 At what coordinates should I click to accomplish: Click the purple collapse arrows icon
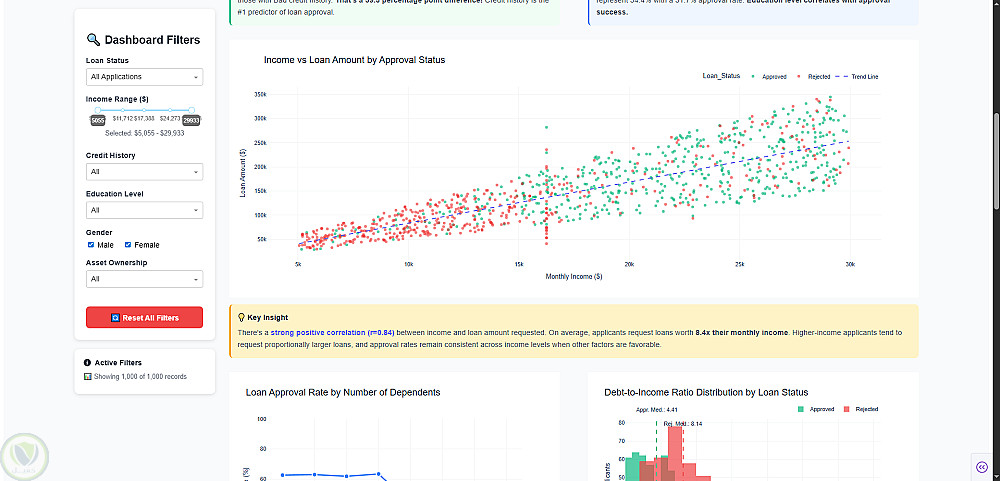tap(981, 467)
